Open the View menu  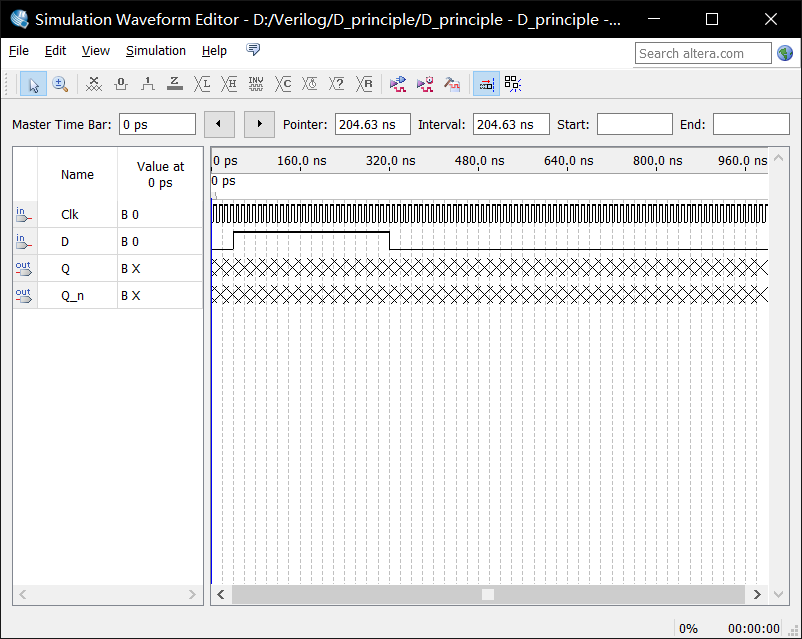(x=96, y=51)
